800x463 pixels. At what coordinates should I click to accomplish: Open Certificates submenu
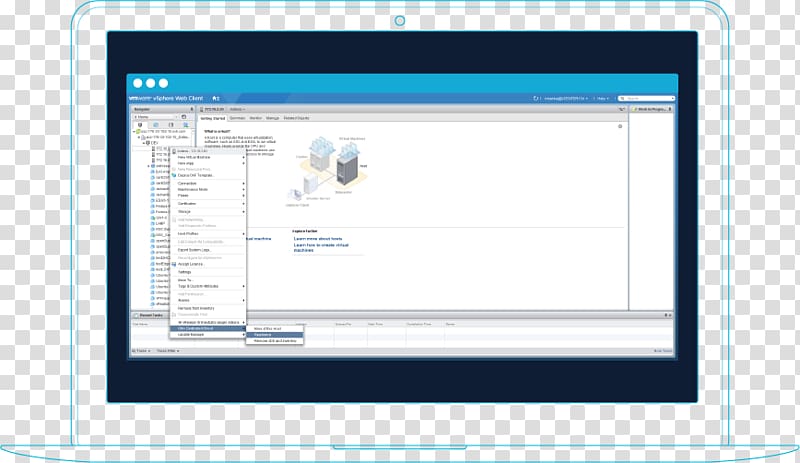pos(208,204)
